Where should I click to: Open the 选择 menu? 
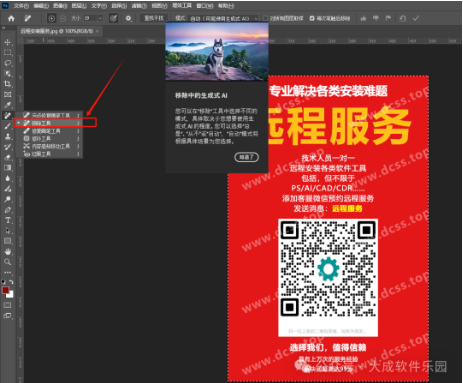[x=119, y=6]
